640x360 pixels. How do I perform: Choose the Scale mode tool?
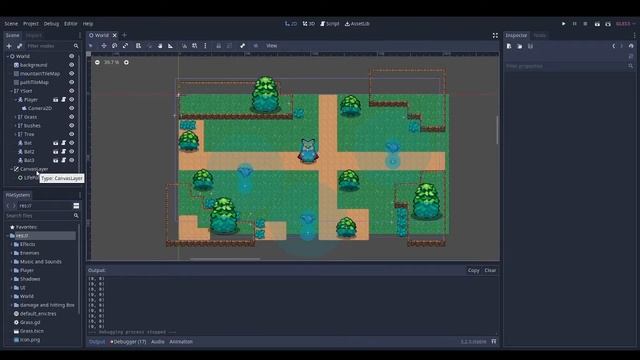coord(125,46)
